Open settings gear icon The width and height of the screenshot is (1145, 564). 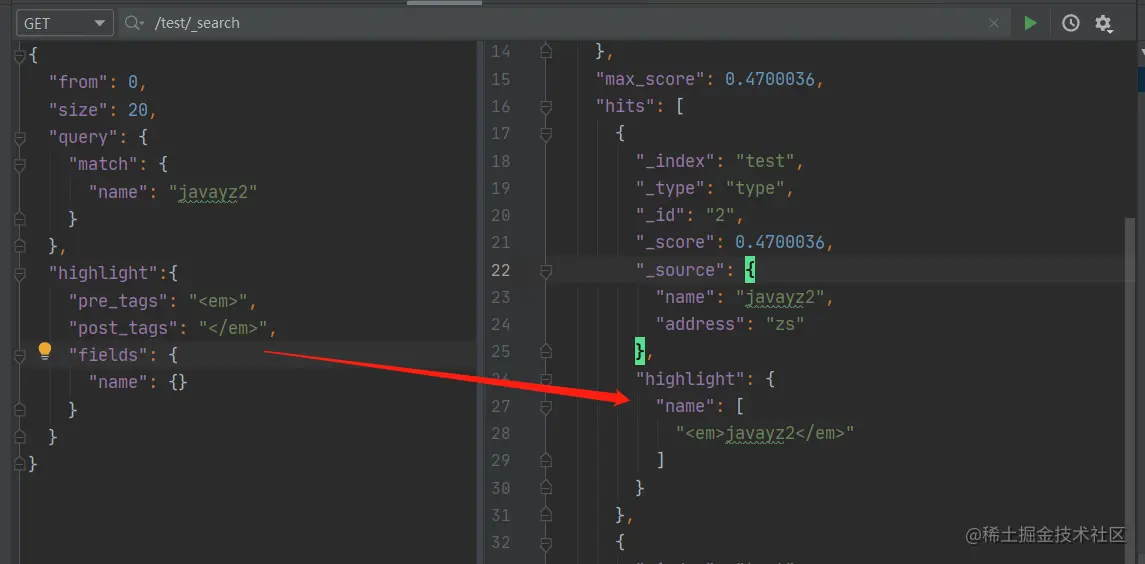[1103, 23]
